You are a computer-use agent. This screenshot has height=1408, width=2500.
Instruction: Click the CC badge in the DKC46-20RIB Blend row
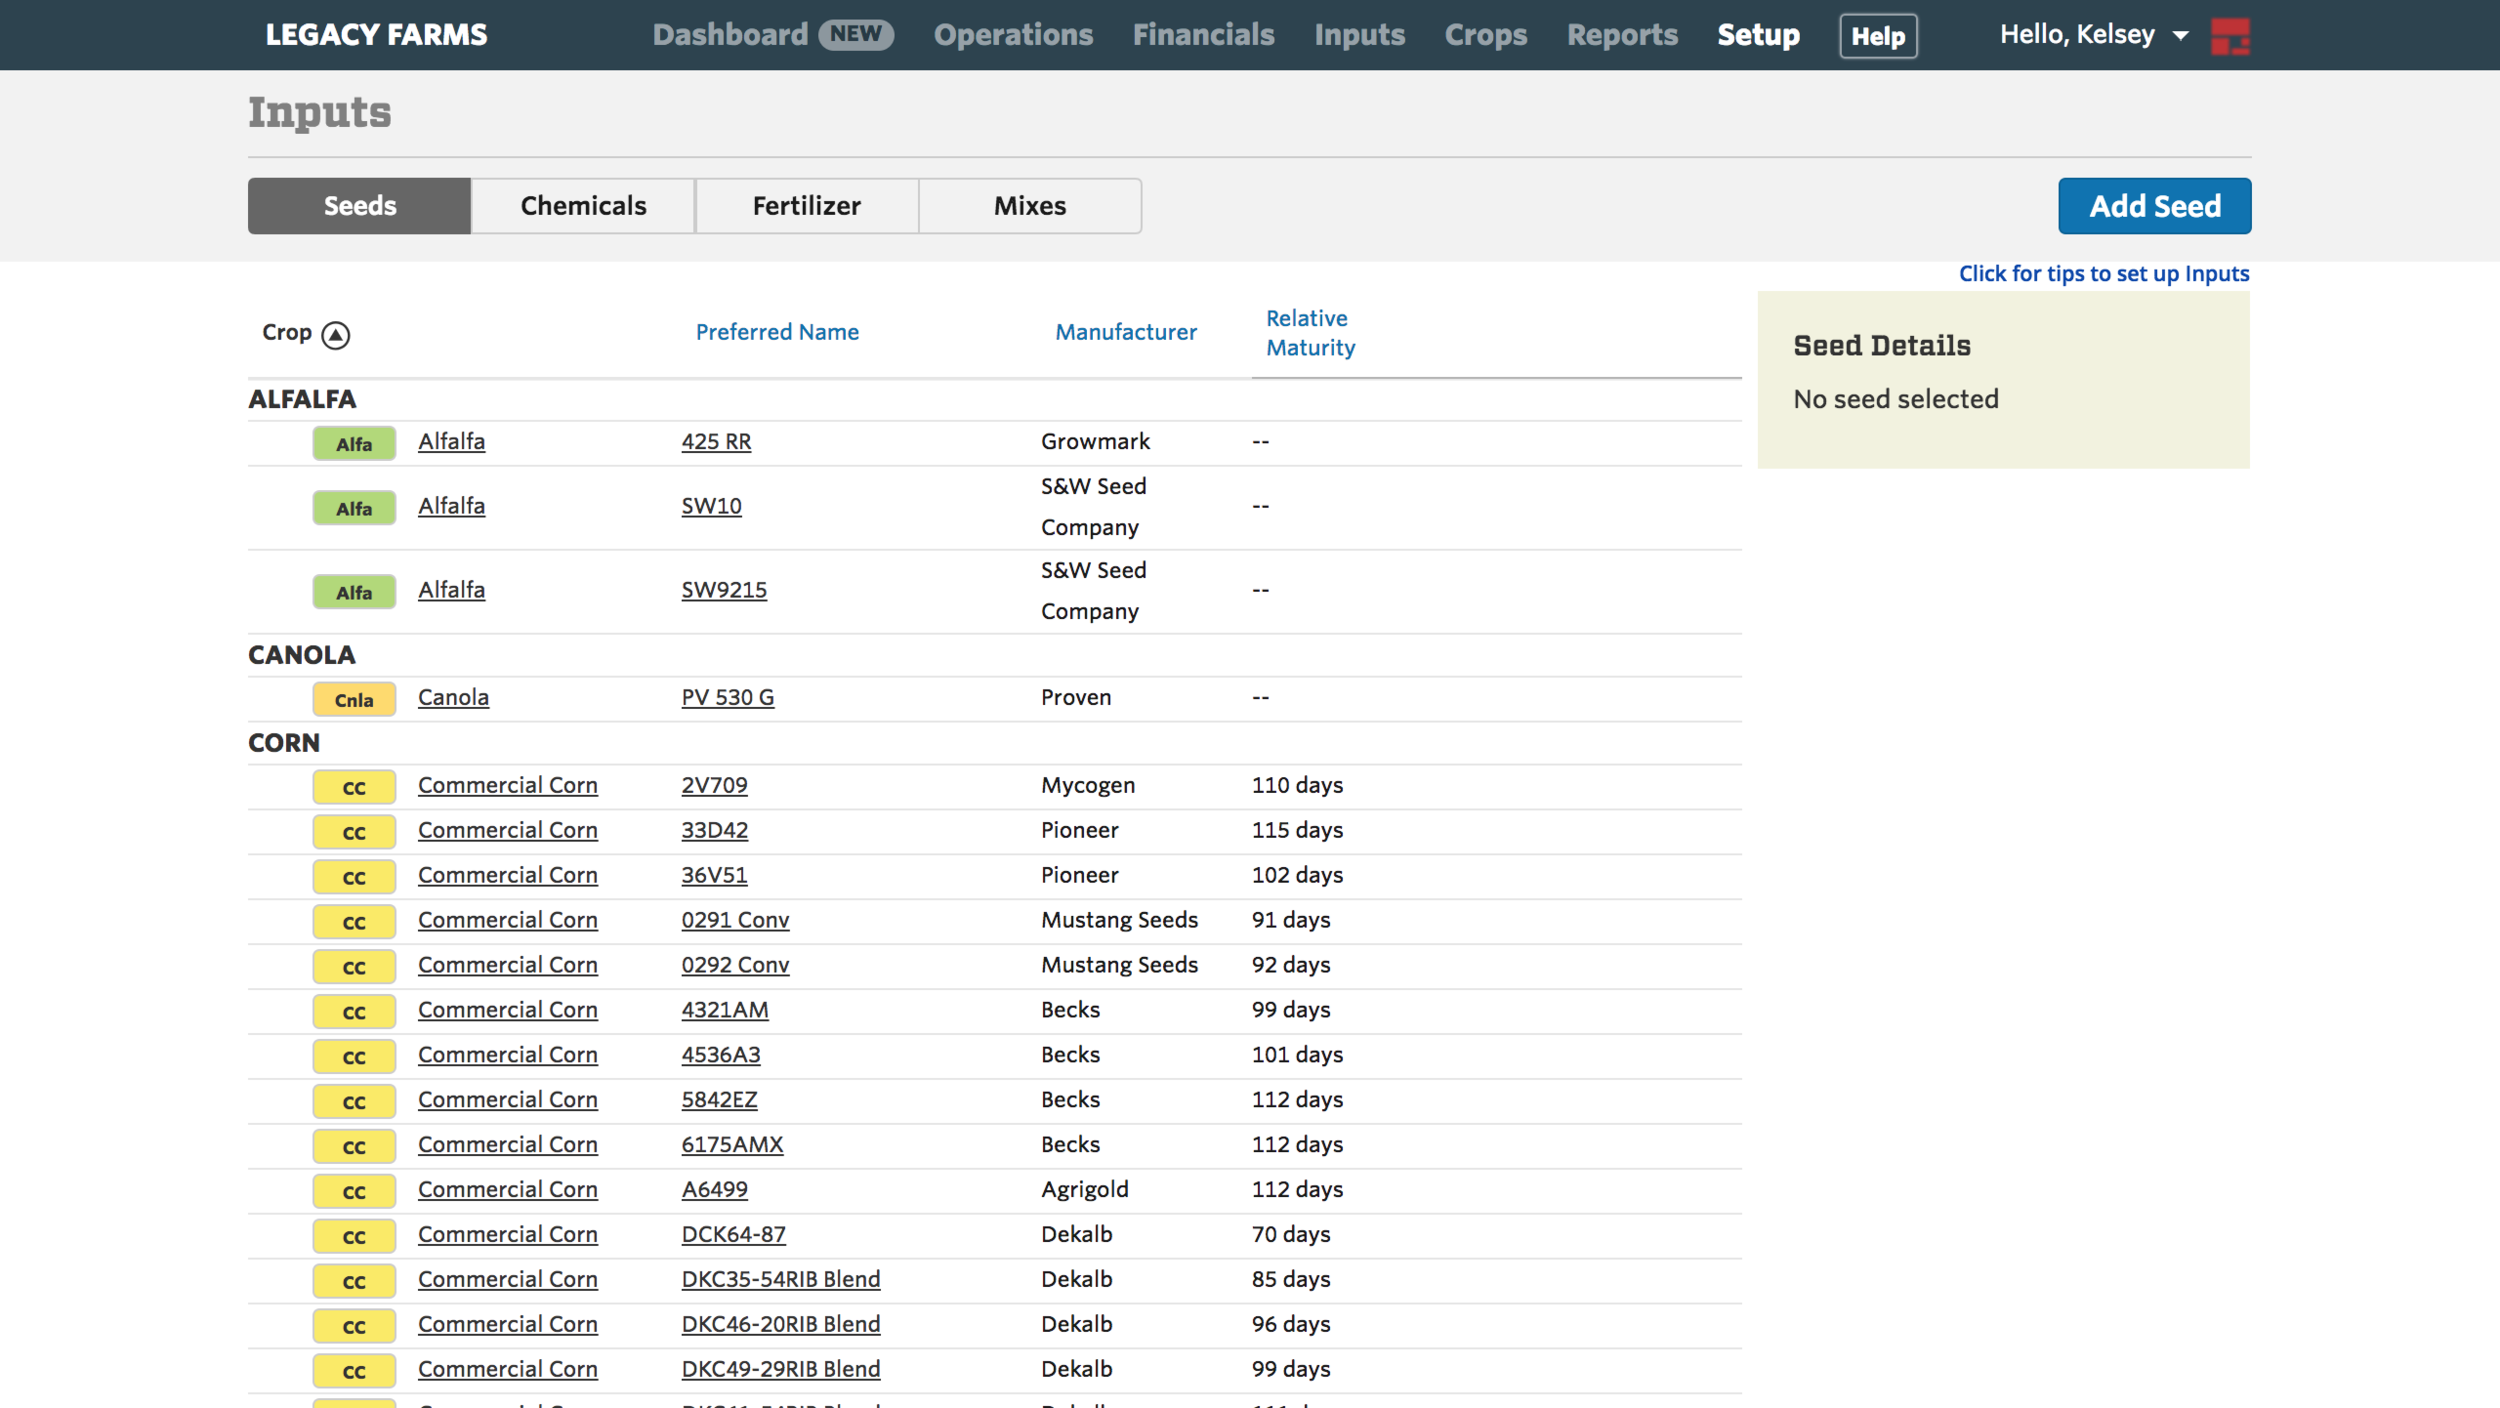354,1327
